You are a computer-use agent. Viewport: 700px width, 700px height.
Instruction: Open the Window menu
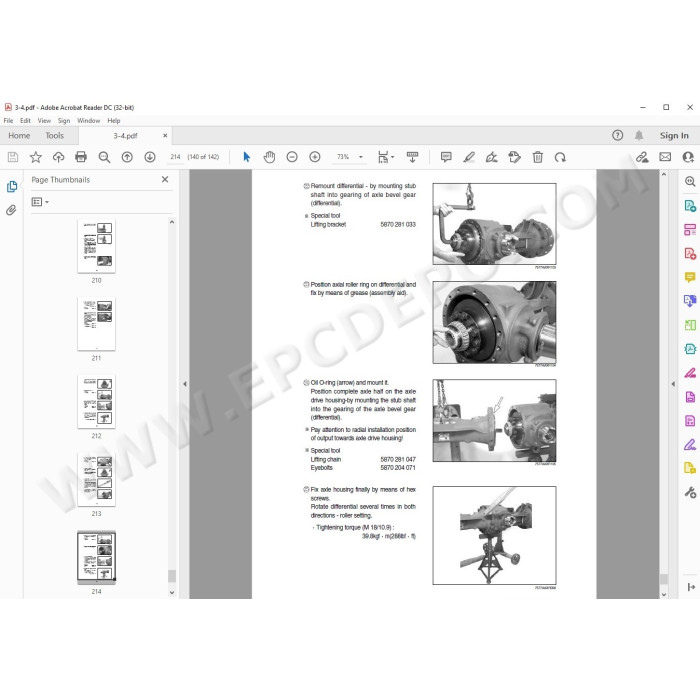coord(88,121)
